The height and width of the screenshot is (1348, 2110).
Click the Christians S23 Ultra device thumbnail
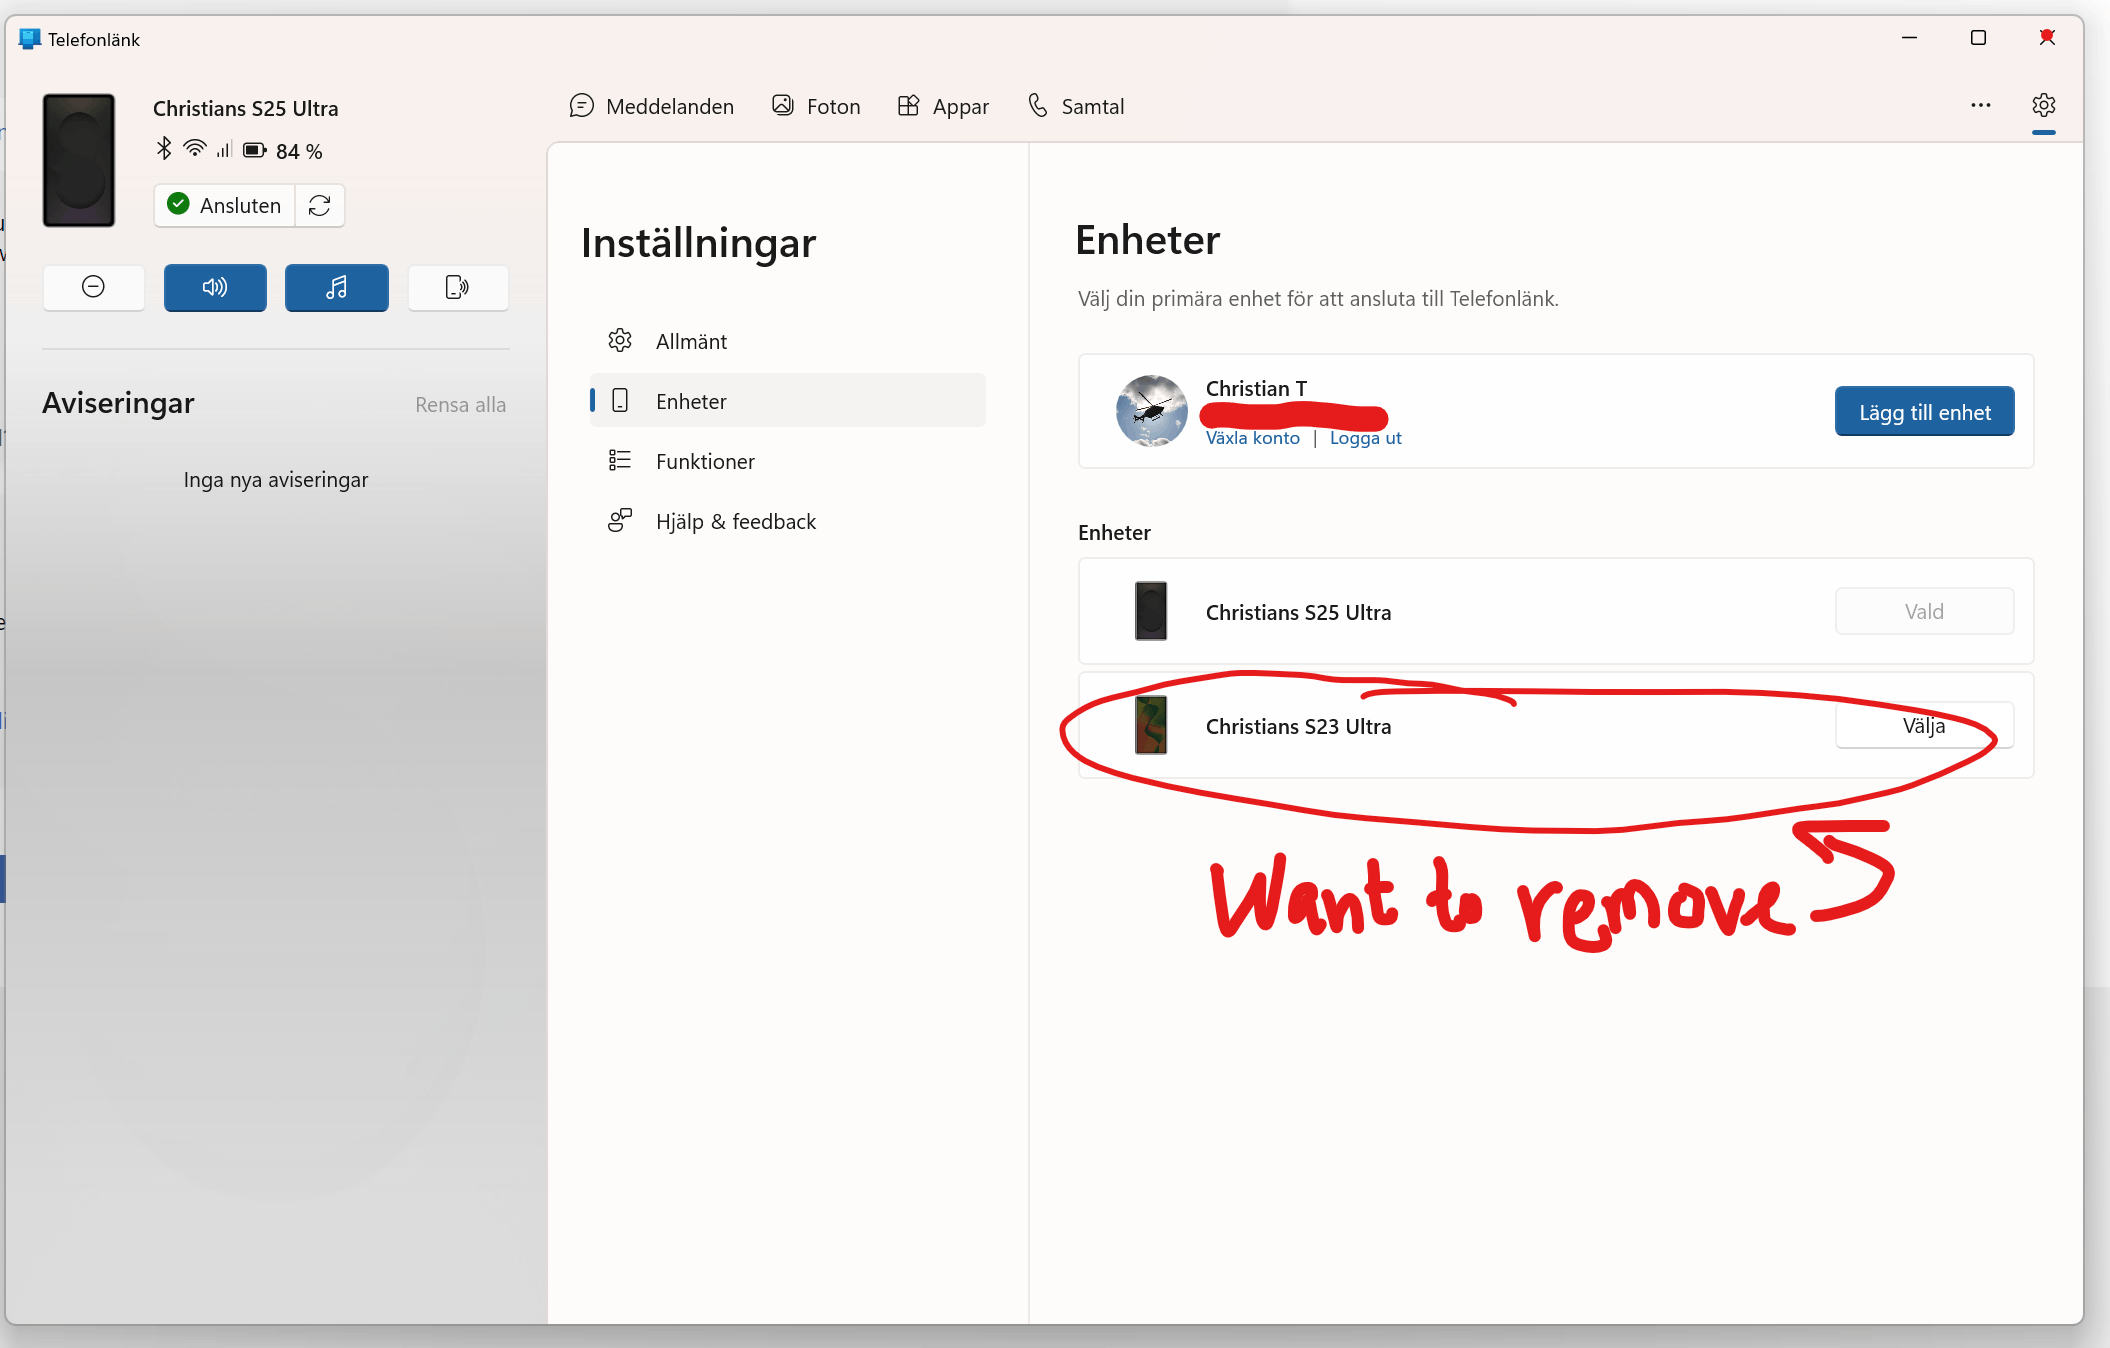click(1151, 725)
